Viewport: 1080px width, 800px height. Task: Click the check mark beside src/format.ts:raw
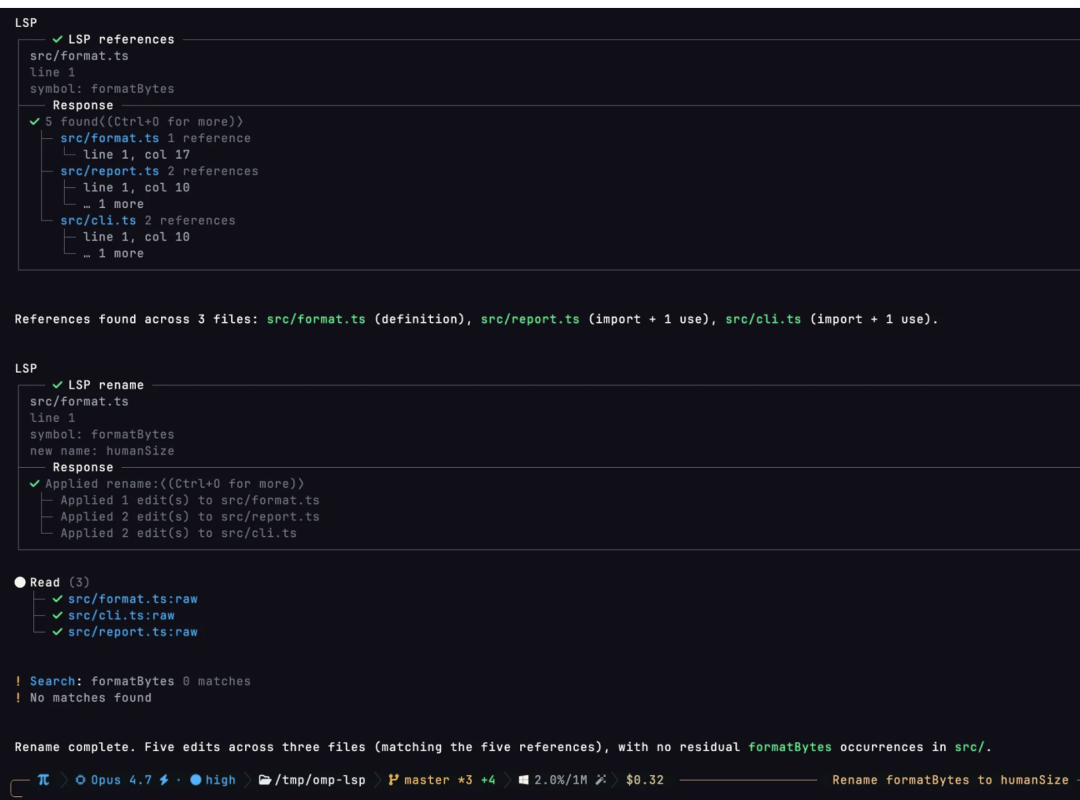pyautogui.click(x=58, y=599)
